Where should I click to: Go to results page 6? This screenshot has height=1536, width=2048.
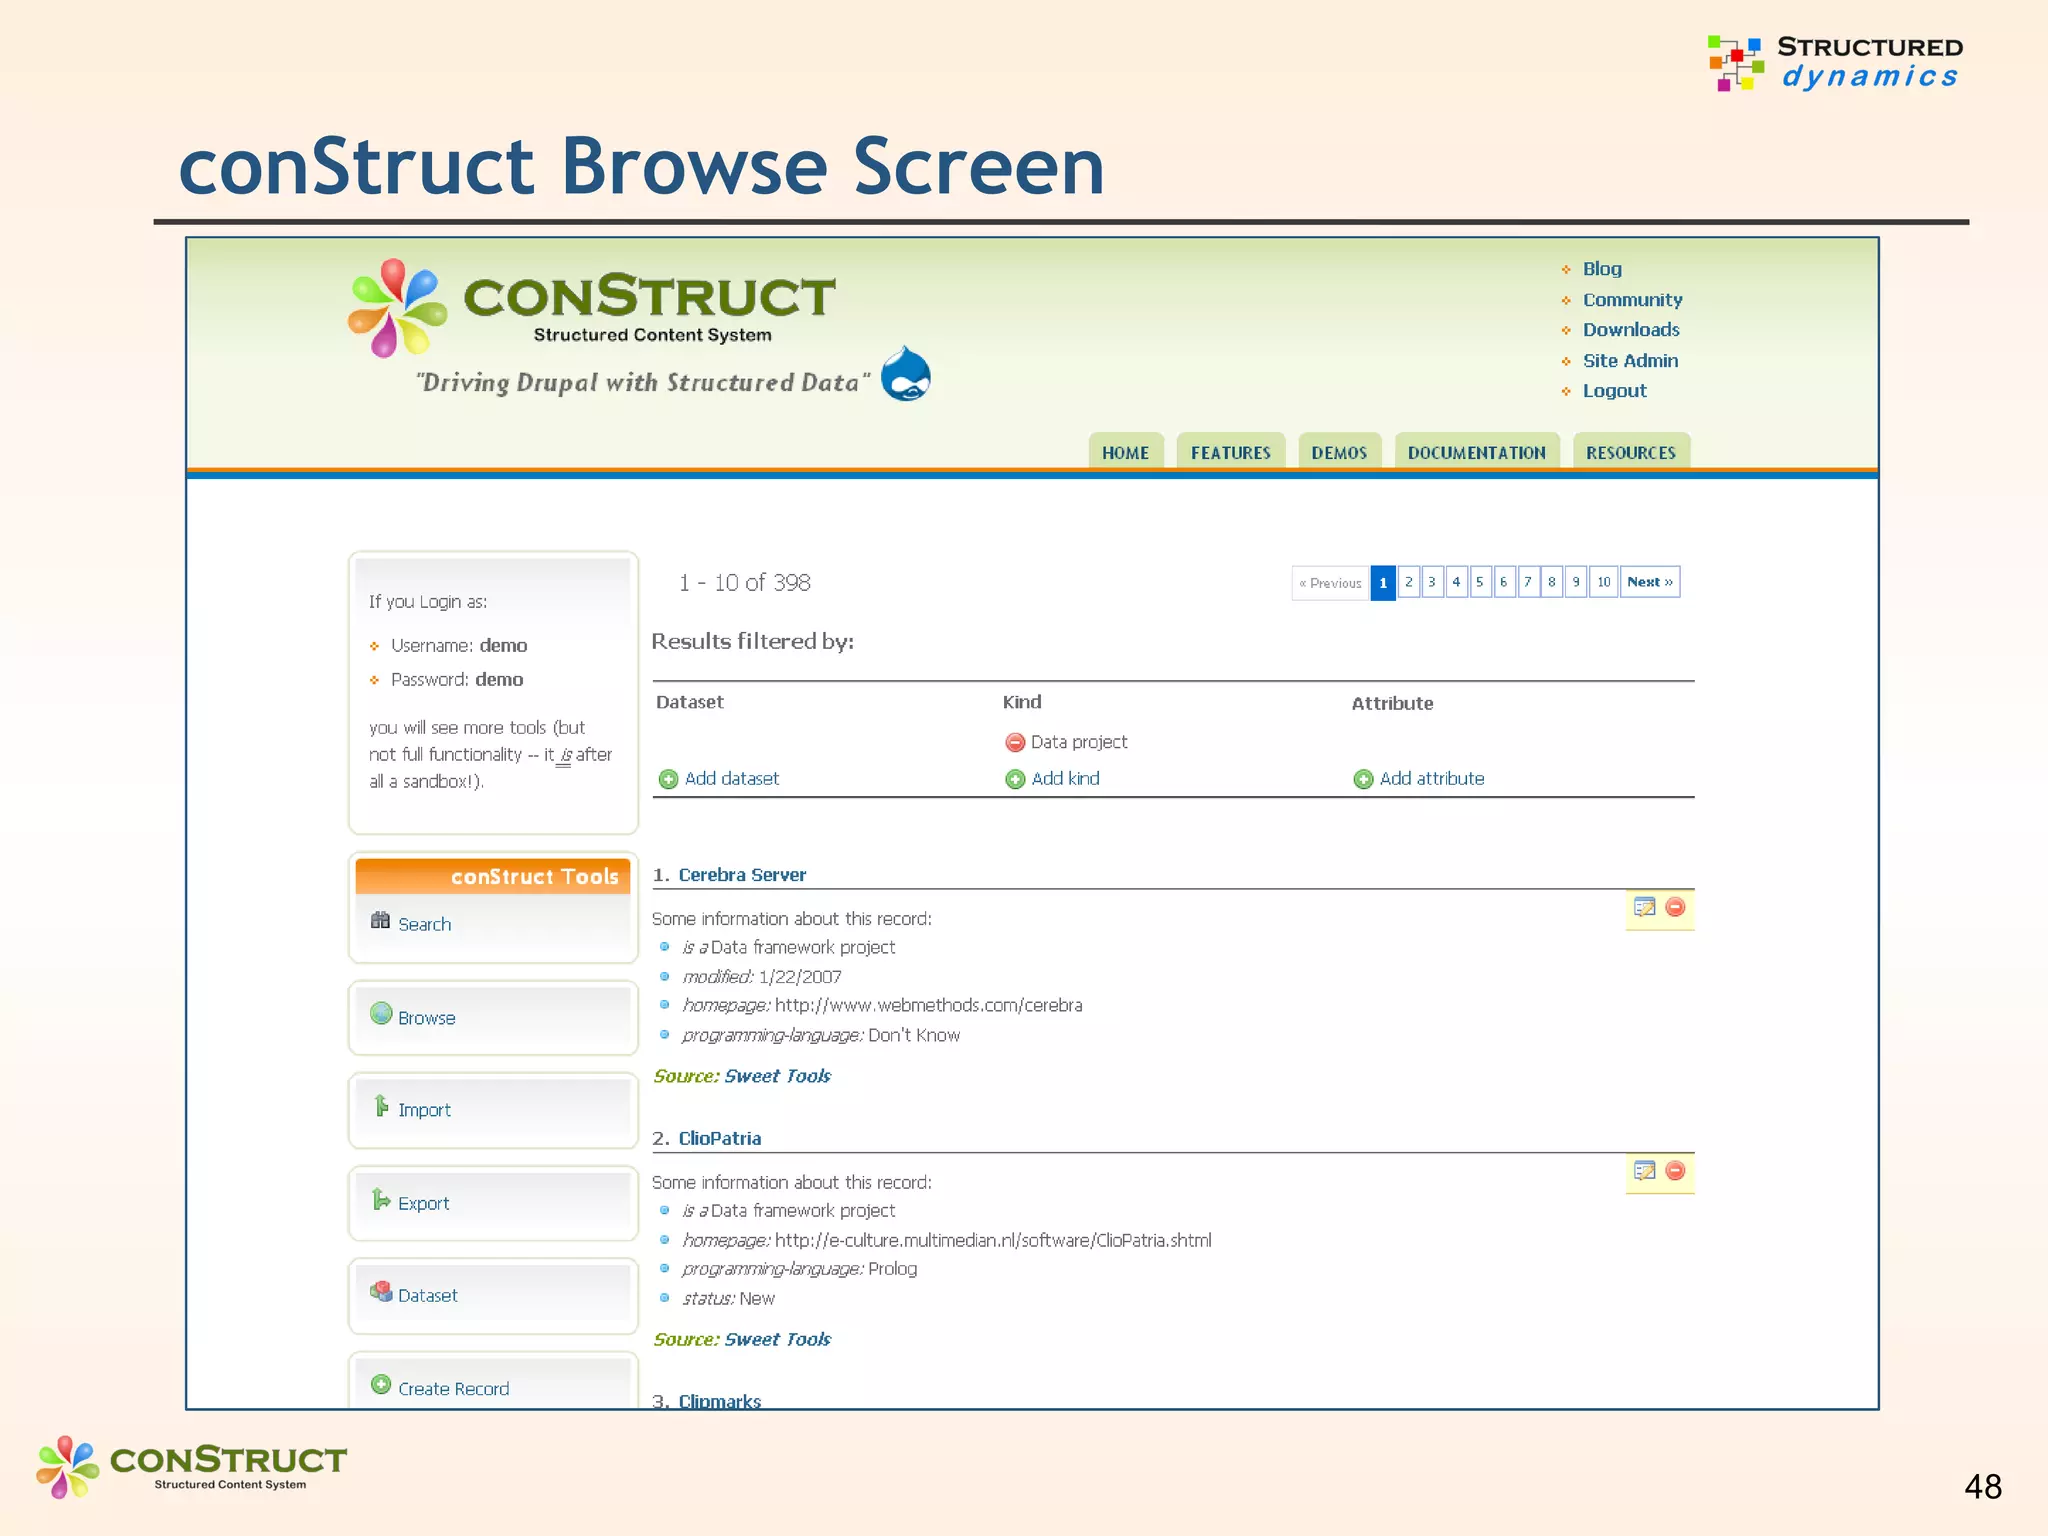pos(1504,582)
